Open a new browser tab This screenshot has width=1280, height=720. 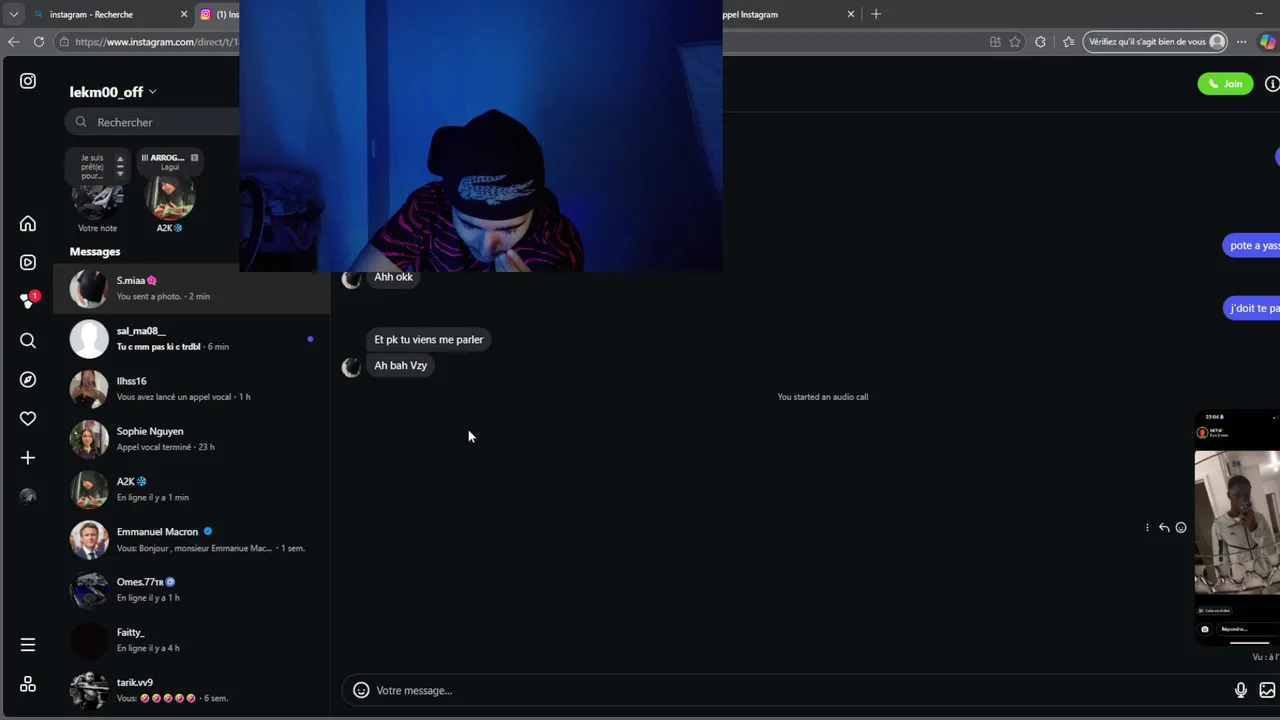coord(876,14)
